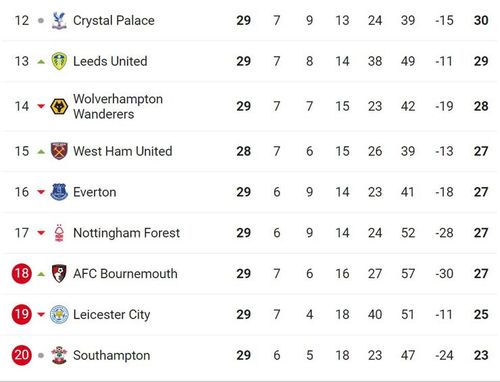The image size is (500, 382).
Task: Click the Leeds United club crest
Action: (x=59, y=61)
